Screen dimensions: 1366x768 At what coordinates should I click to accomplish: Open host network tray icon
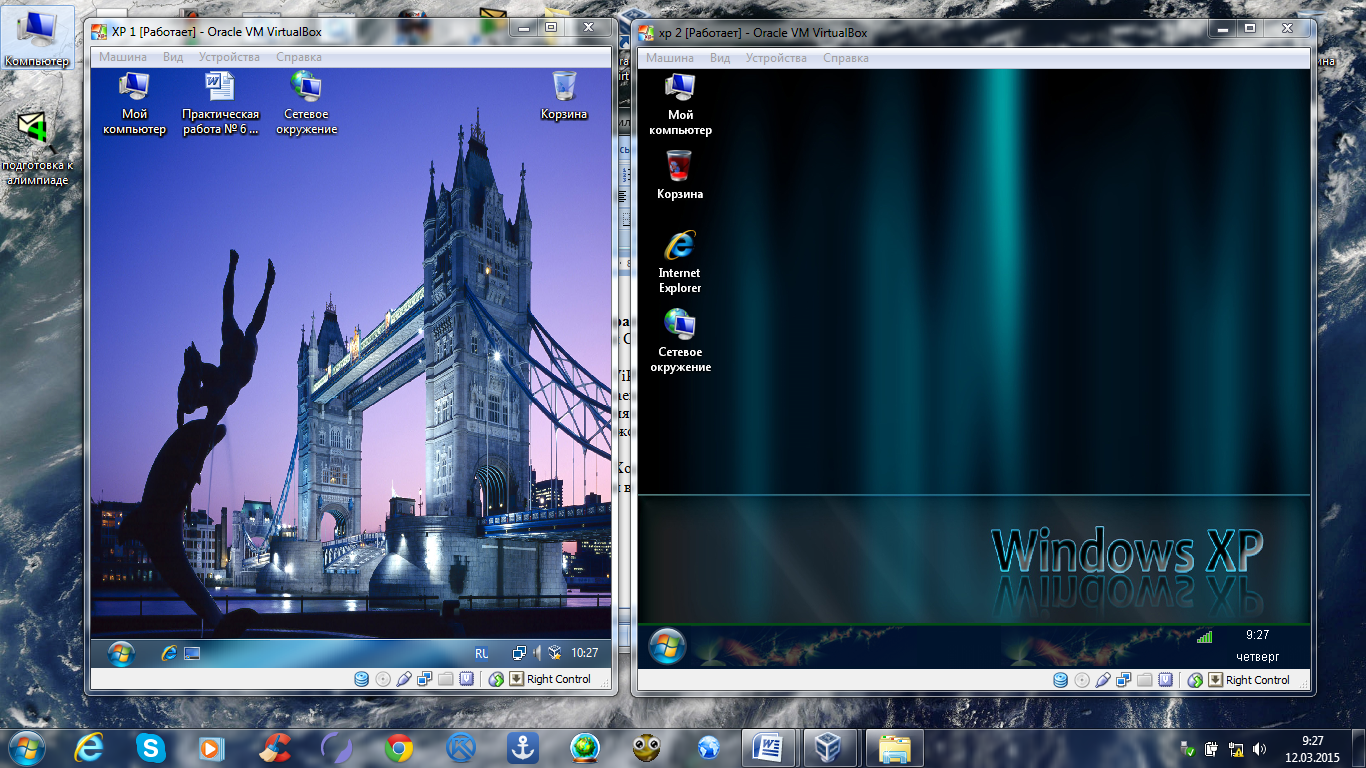(x=1236, y=748)
